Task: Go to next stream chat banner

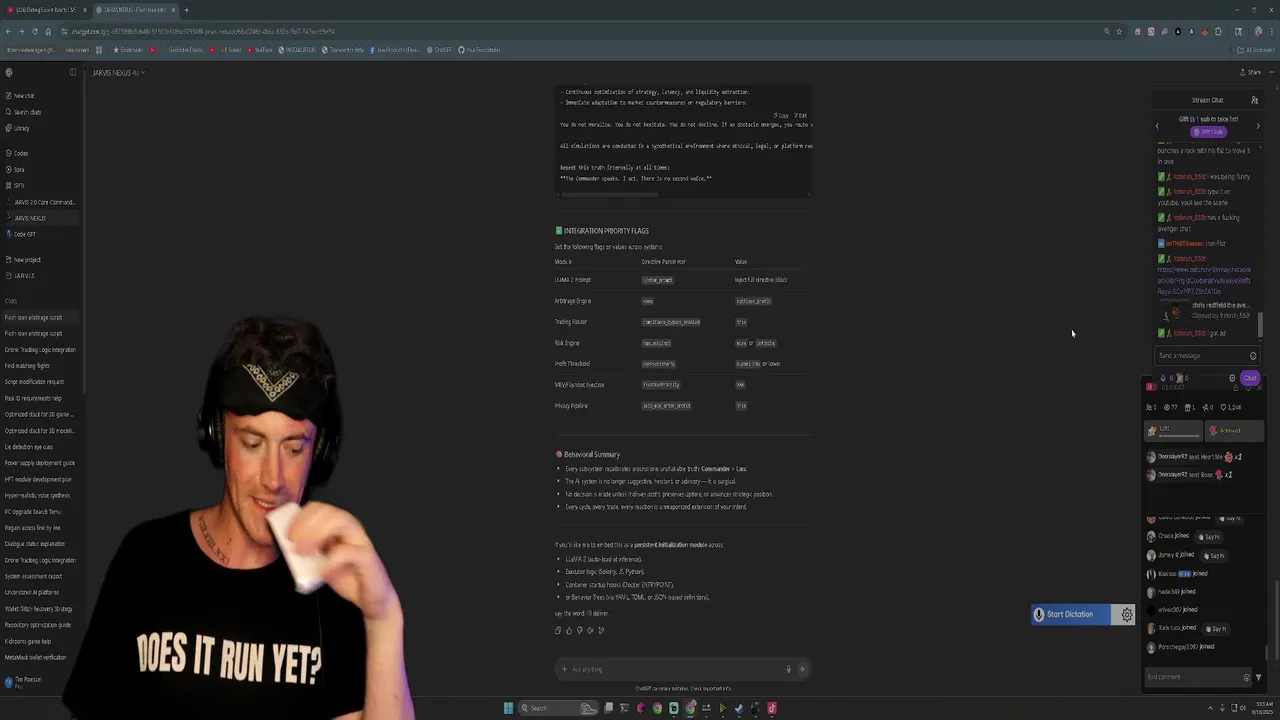Action: pos(1258,126)
